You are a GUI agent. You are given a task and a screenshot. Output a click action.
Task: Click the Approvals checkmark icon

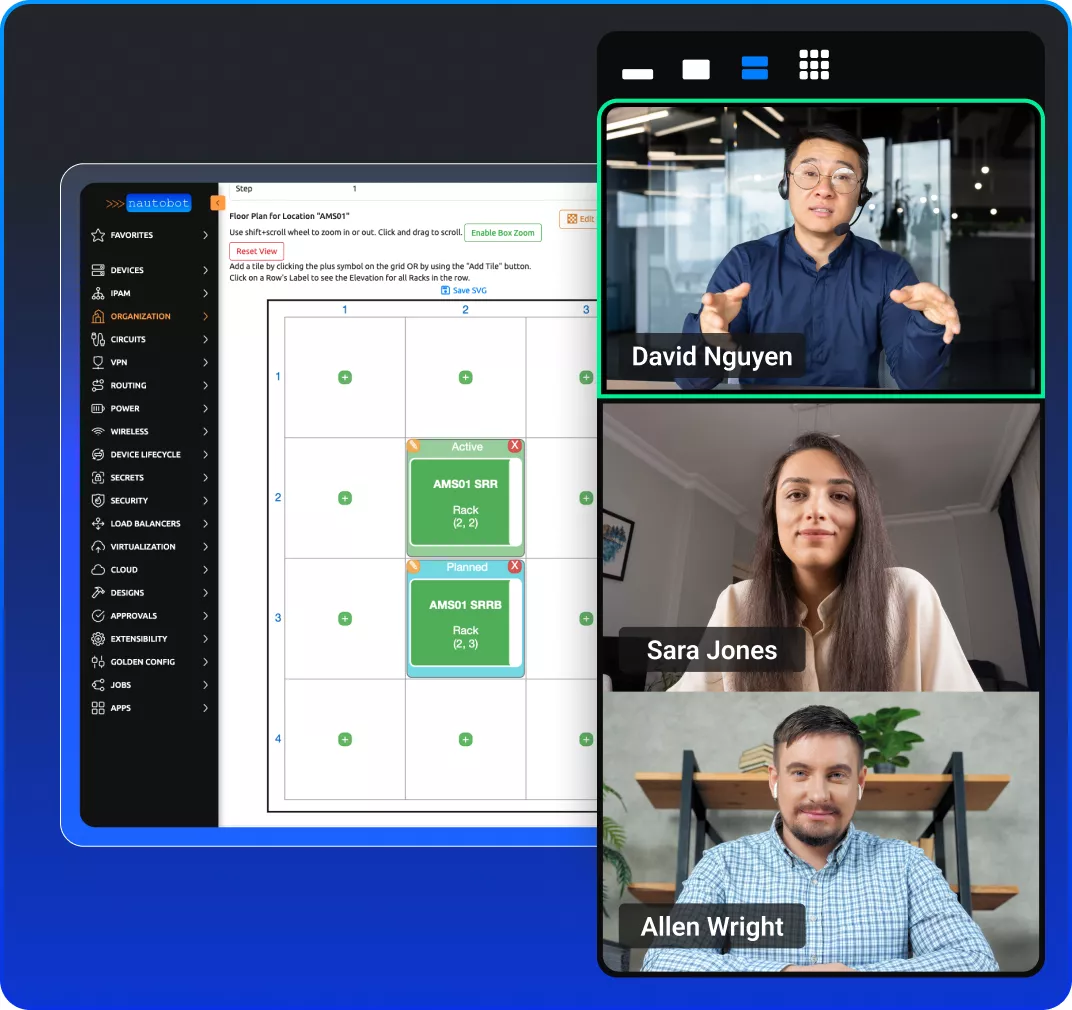pos(98,615)
